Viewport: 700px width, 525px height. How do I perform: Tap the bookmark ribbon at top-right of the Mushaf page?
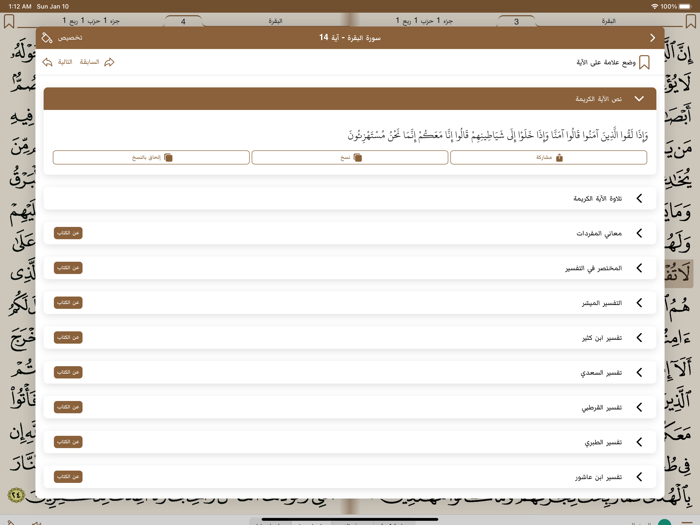coord(691,21)
